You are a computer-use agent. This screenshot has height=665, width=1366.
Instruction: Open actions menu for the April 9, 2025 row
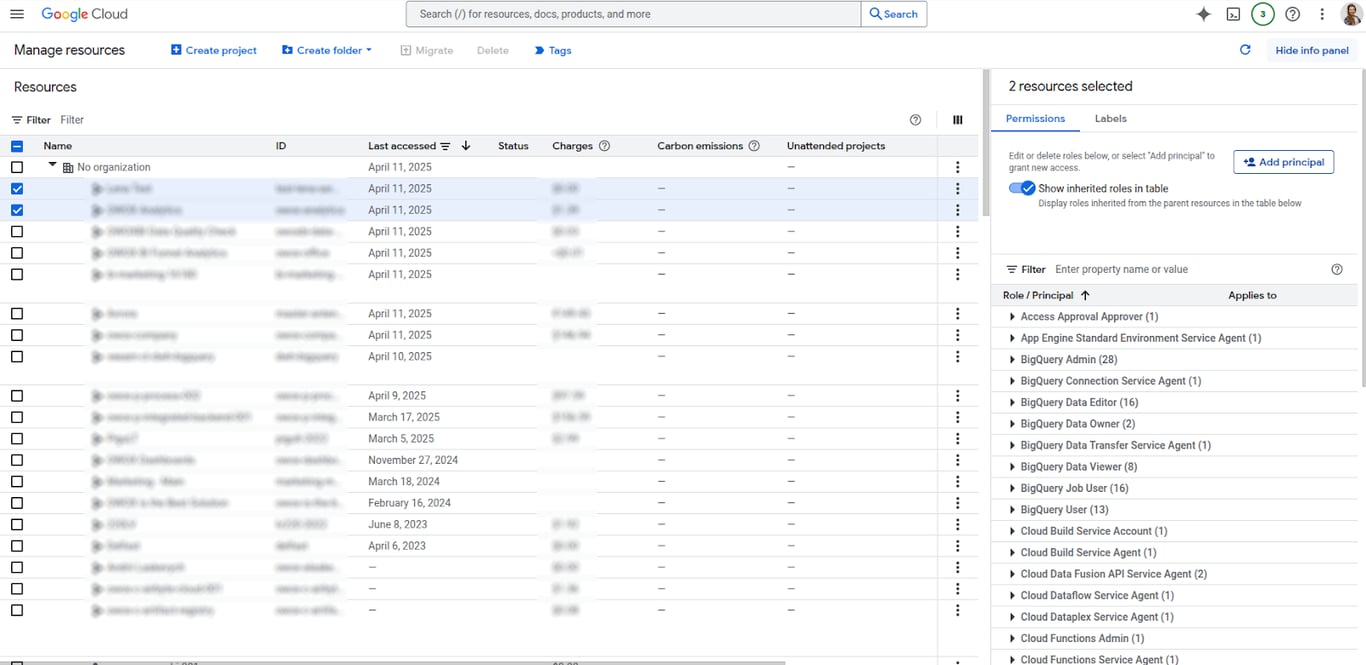[x=958, y=396]
